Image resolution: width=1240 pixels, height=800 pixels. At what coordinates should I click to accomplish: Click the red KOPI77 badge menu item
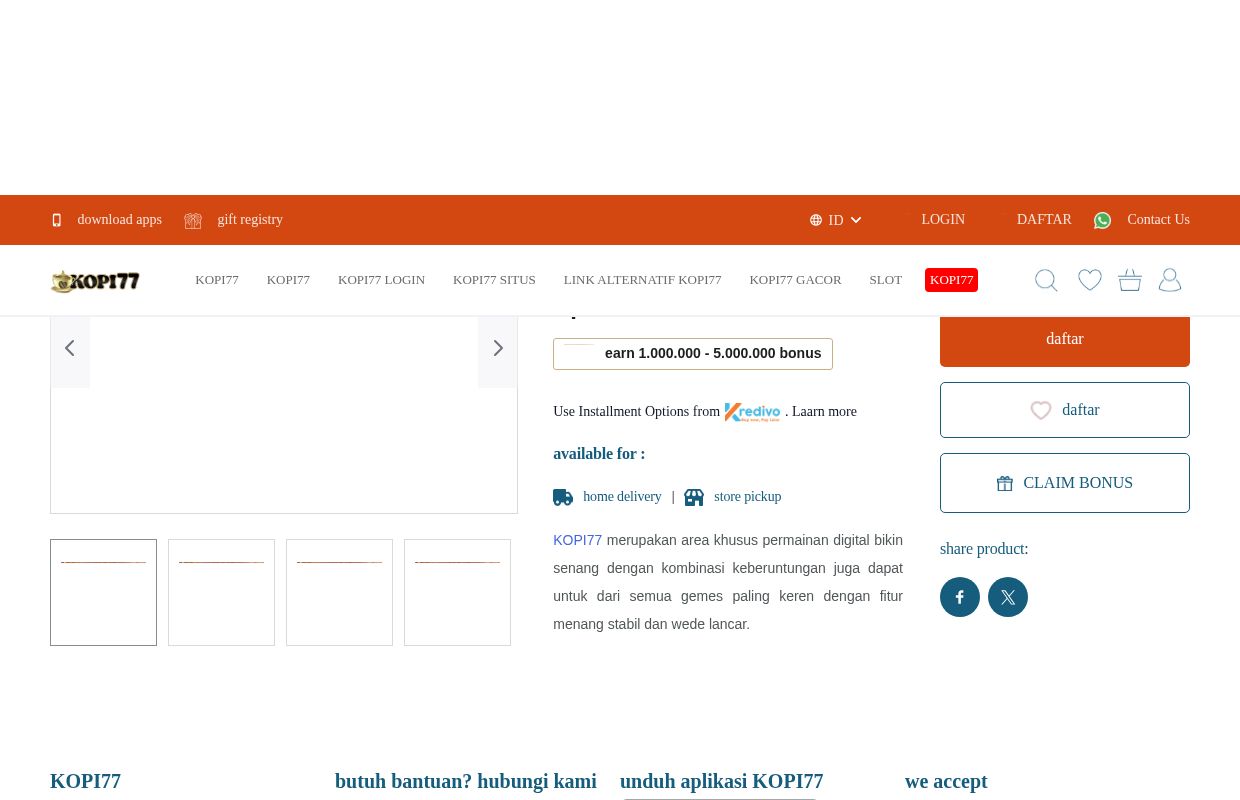point(951,280)
